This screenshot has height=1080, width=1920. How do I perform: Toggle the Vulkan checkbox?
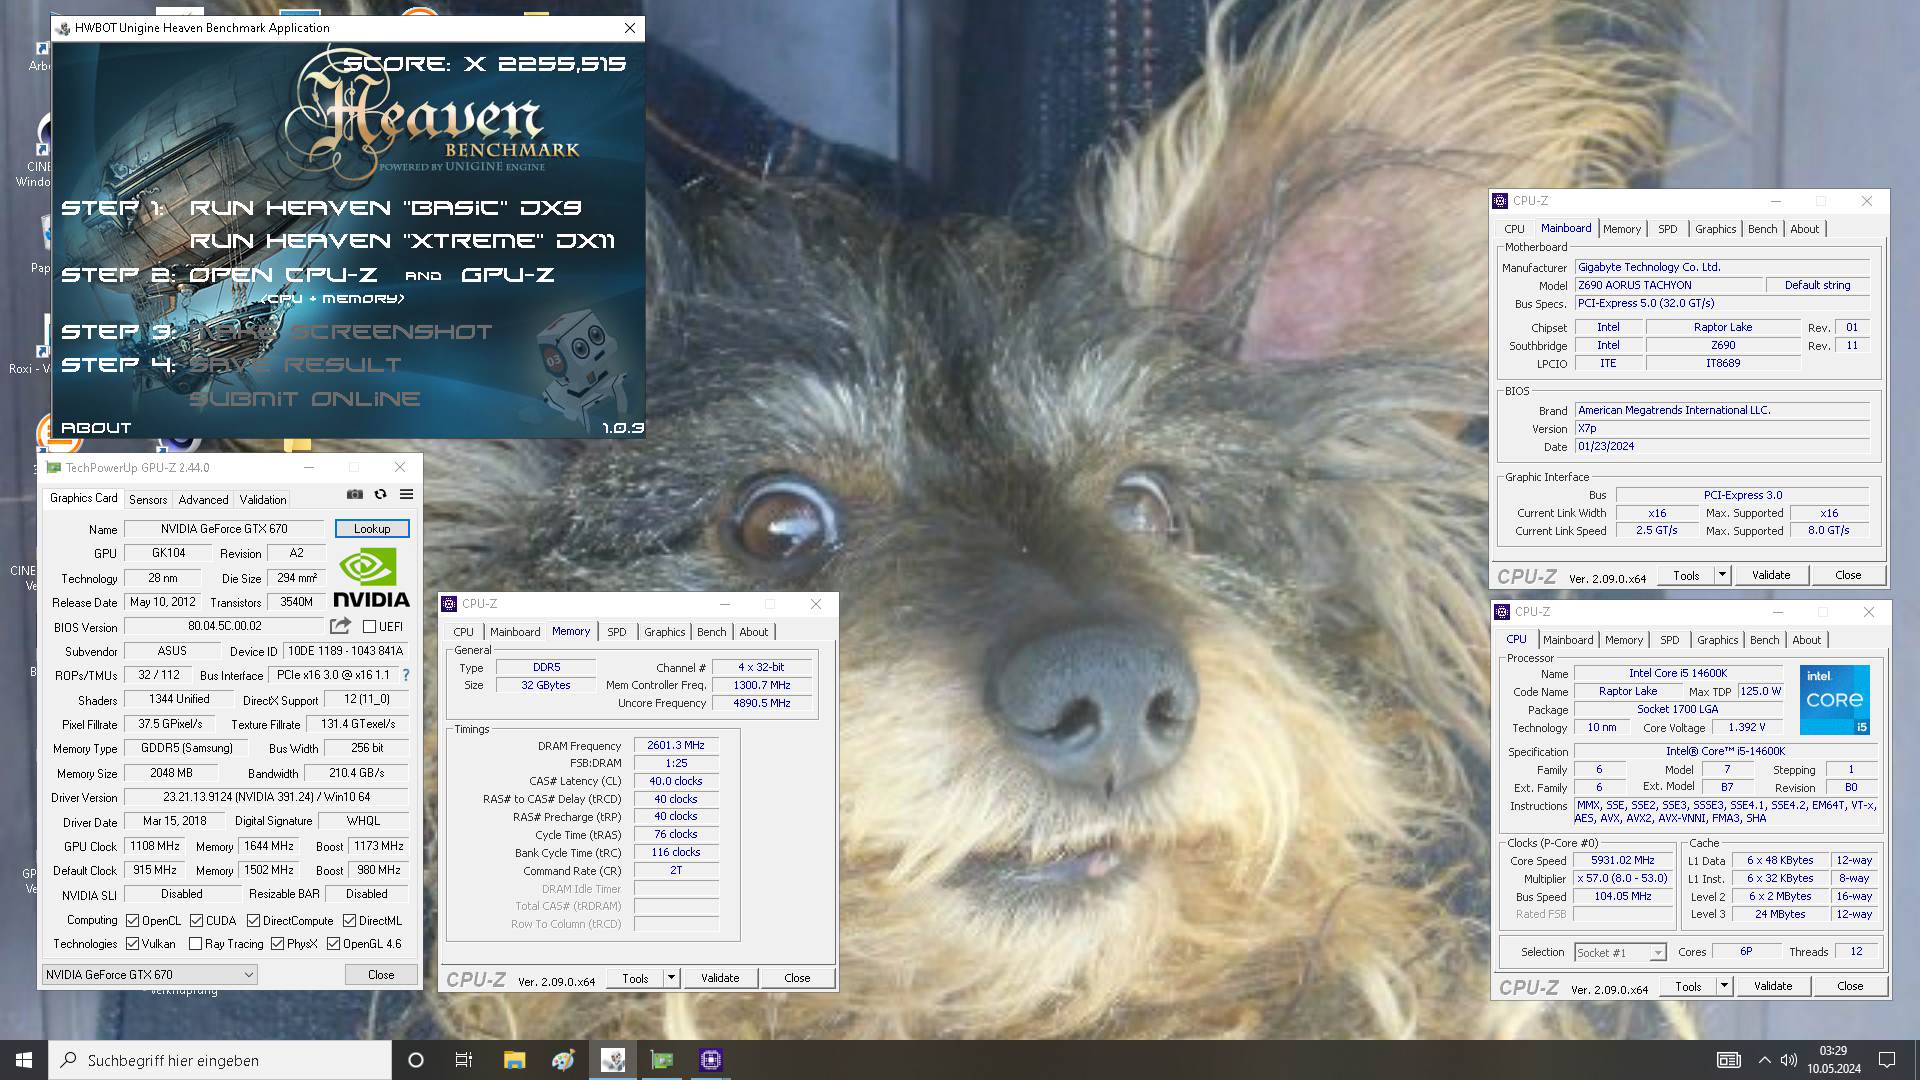click(x=132, y=943)
